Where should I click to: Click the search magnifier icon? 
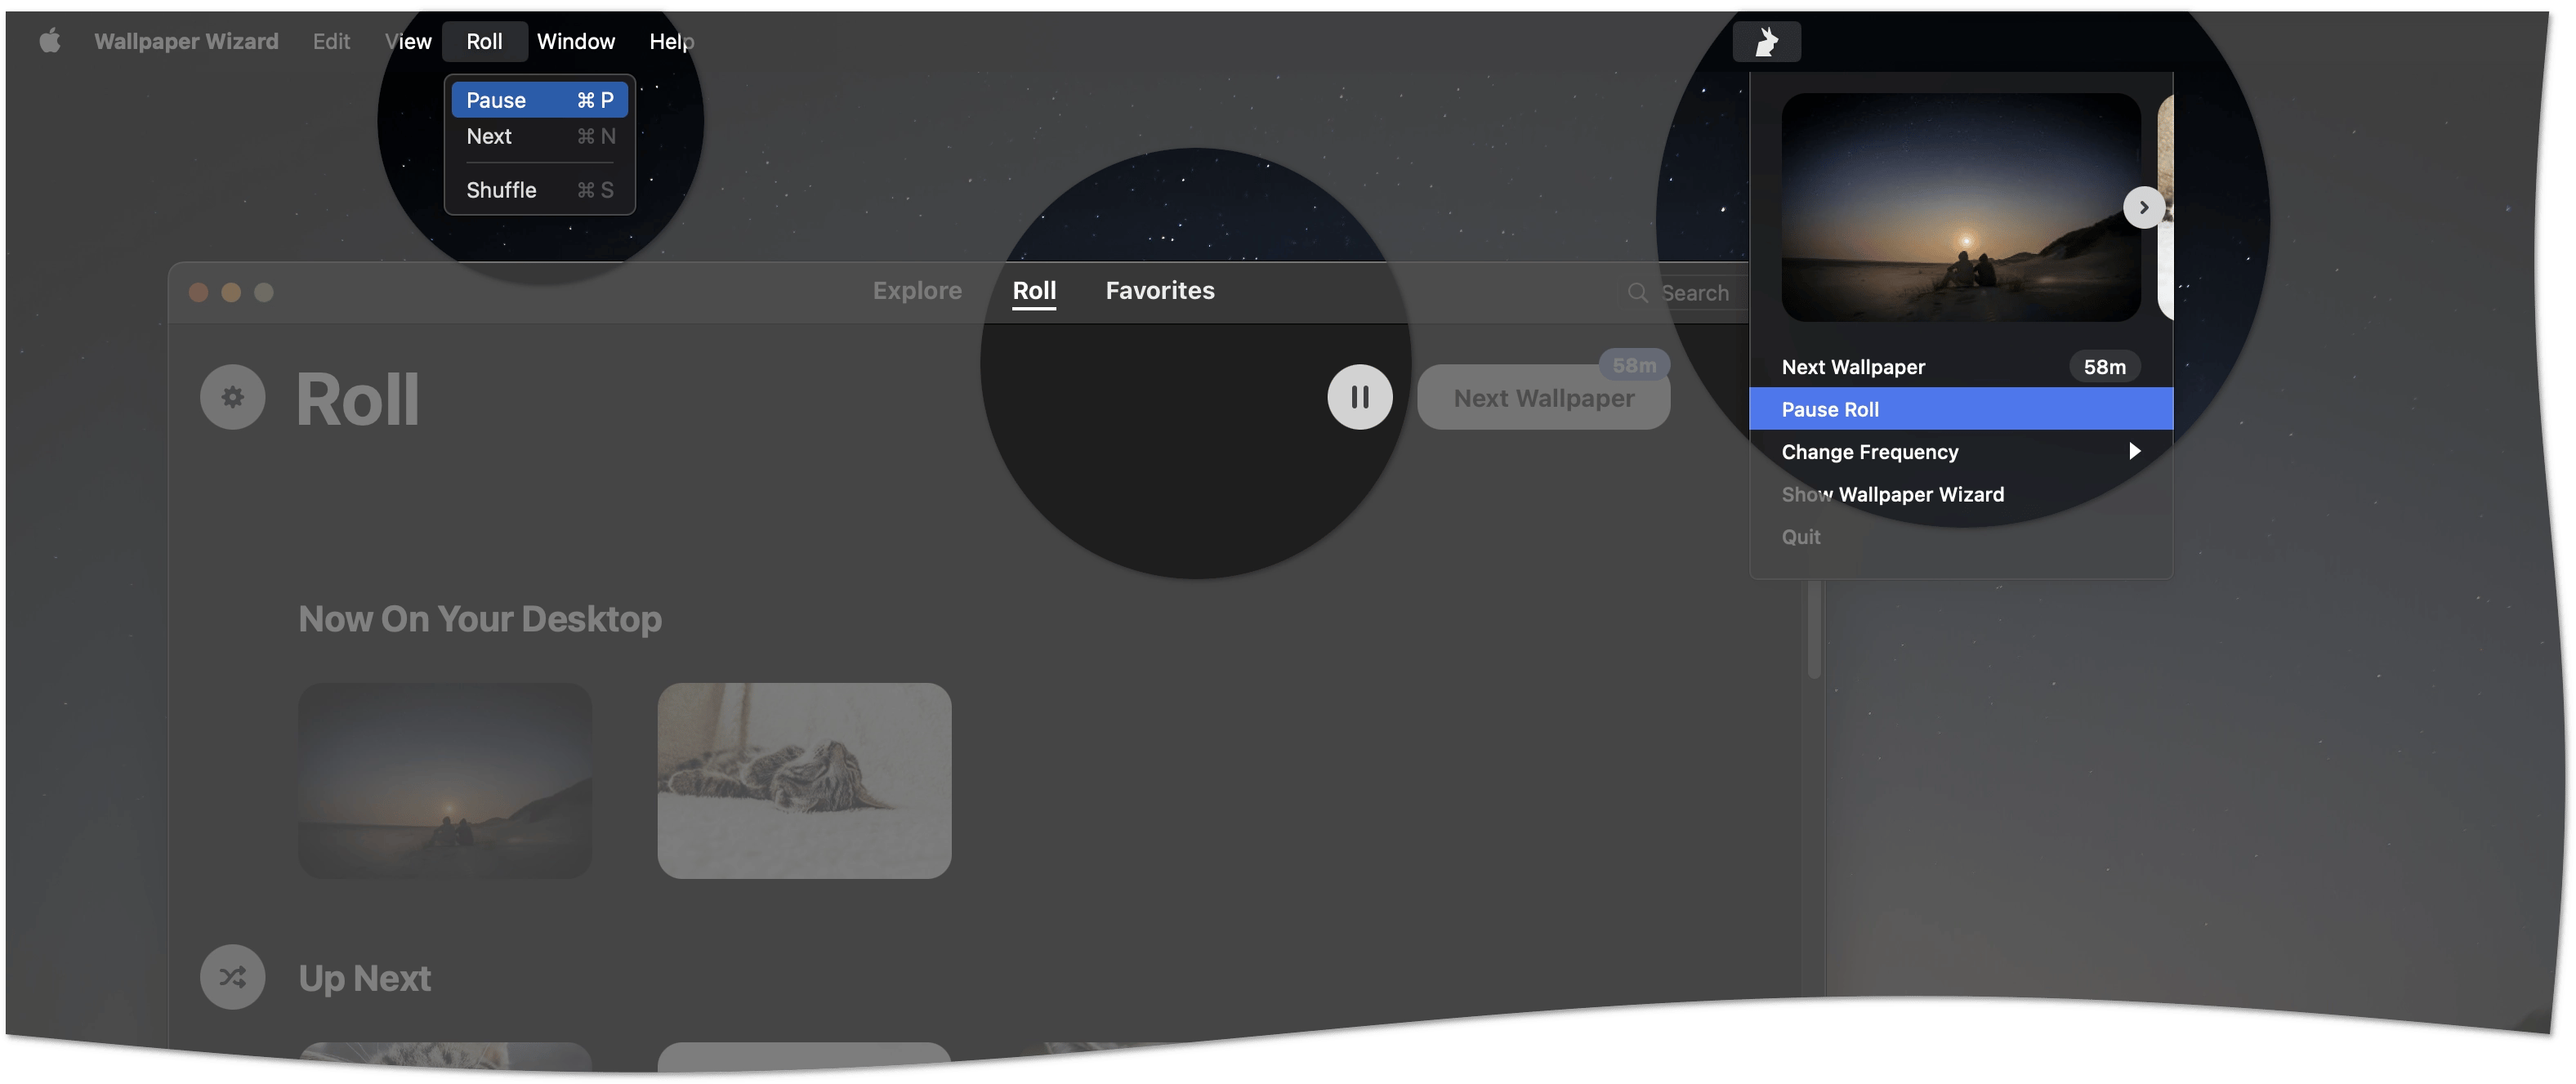1637,293
